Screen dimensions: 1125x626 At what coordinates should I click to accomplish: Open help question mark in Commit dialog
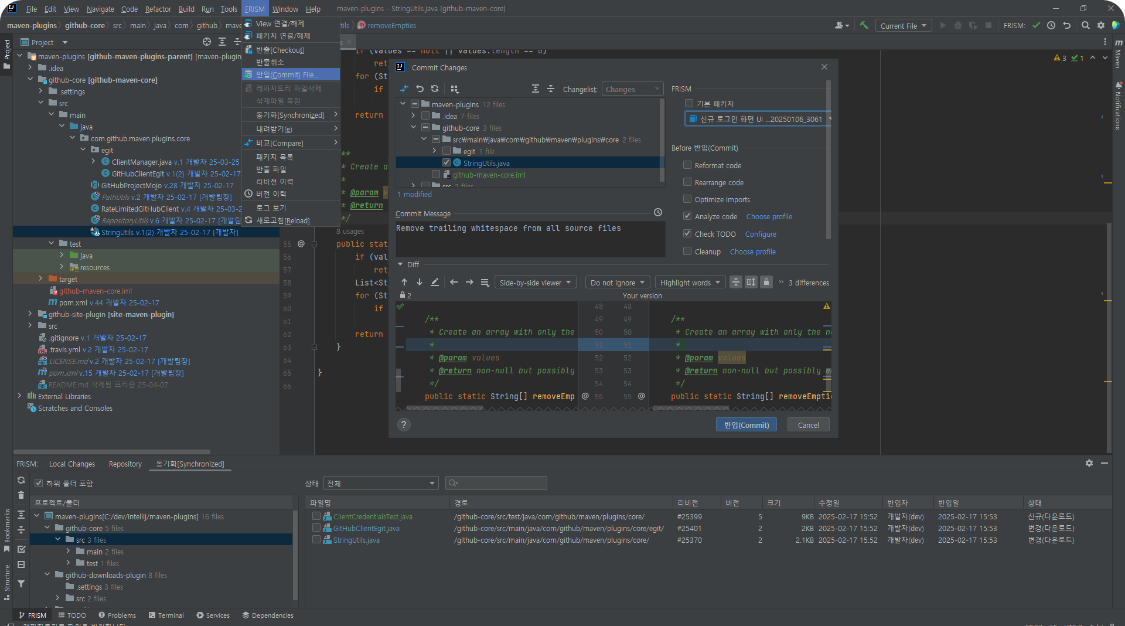(404, 425)
